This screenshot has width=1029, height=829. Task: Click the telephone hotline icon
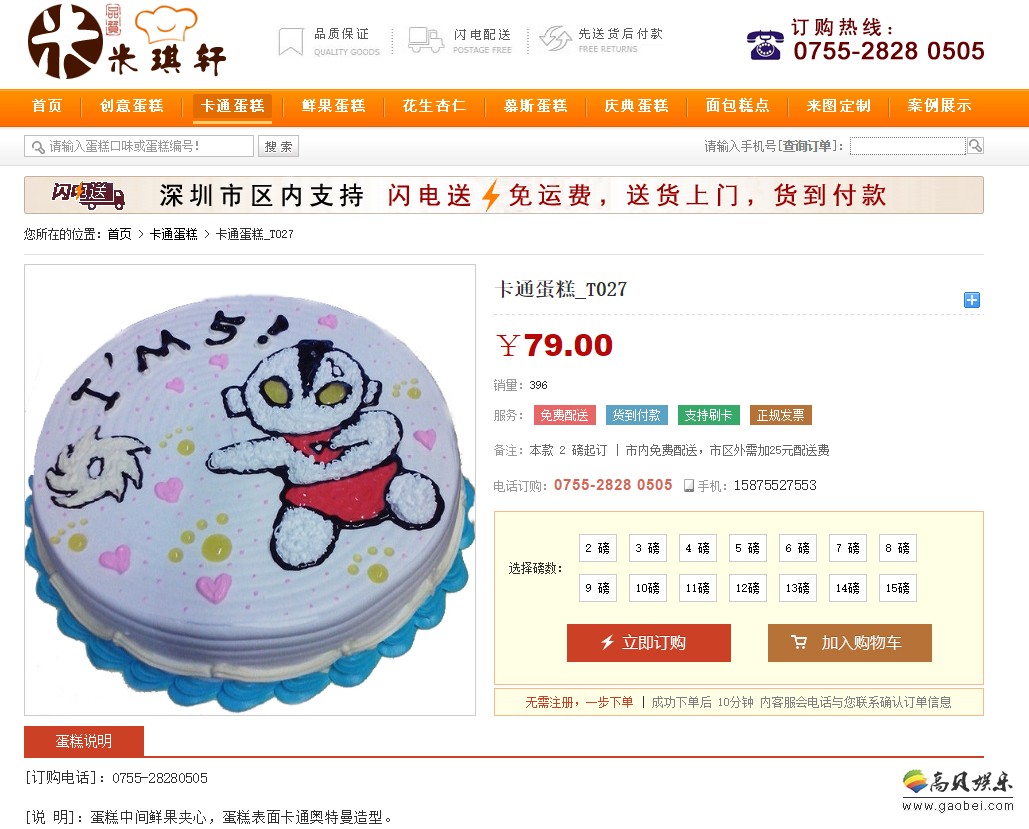click(x=765, y=45)
